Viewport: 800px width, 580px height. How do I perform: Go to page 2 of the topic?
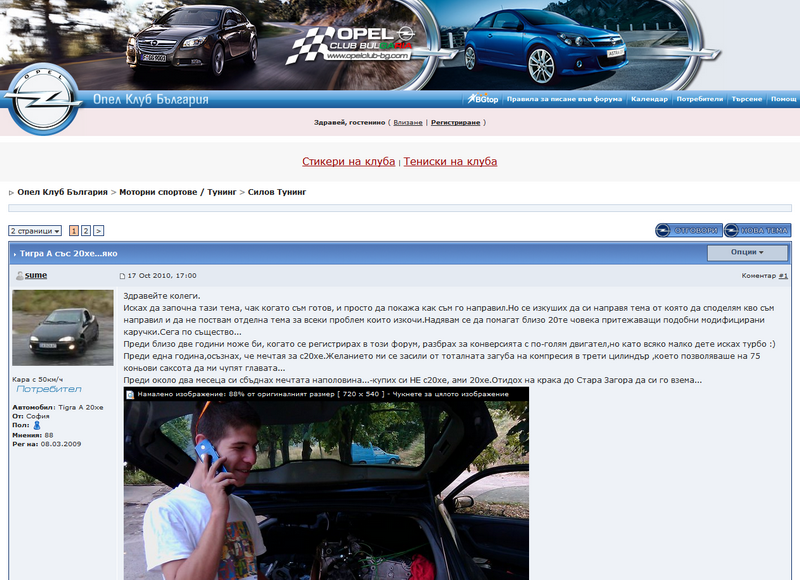pyautogui.click(x=86, y=231)
